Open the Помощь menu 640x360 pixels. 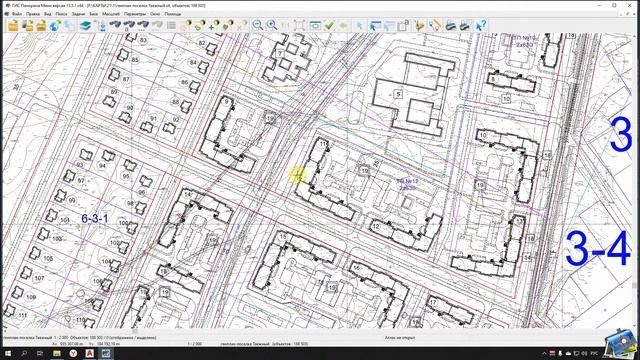point(173,14)
